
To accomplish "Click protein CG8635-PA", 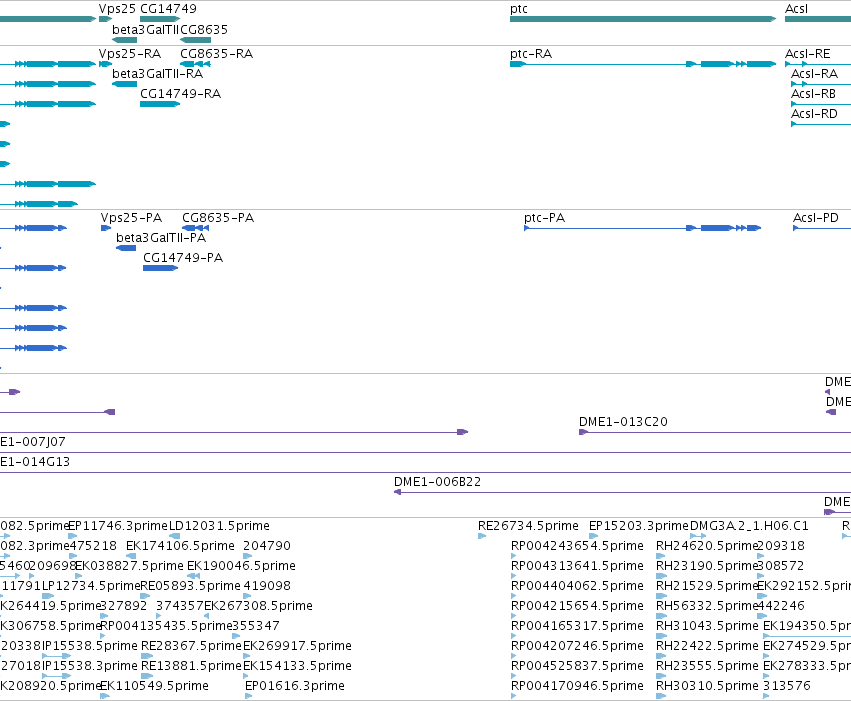I will [x=218, y=218].
